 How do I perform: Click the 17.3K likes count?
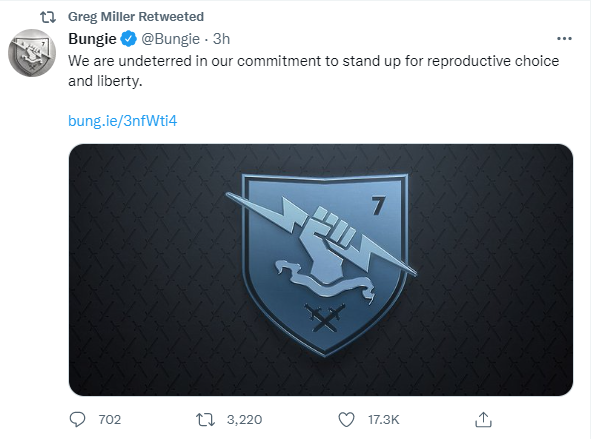(x=384, y=419)
